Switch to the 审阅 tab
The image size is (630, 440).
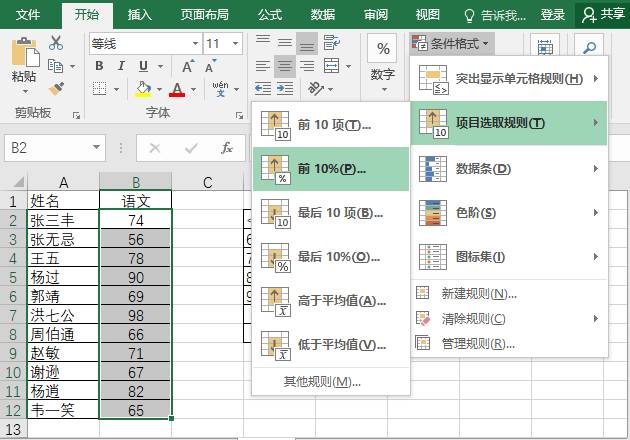(376, 15)
